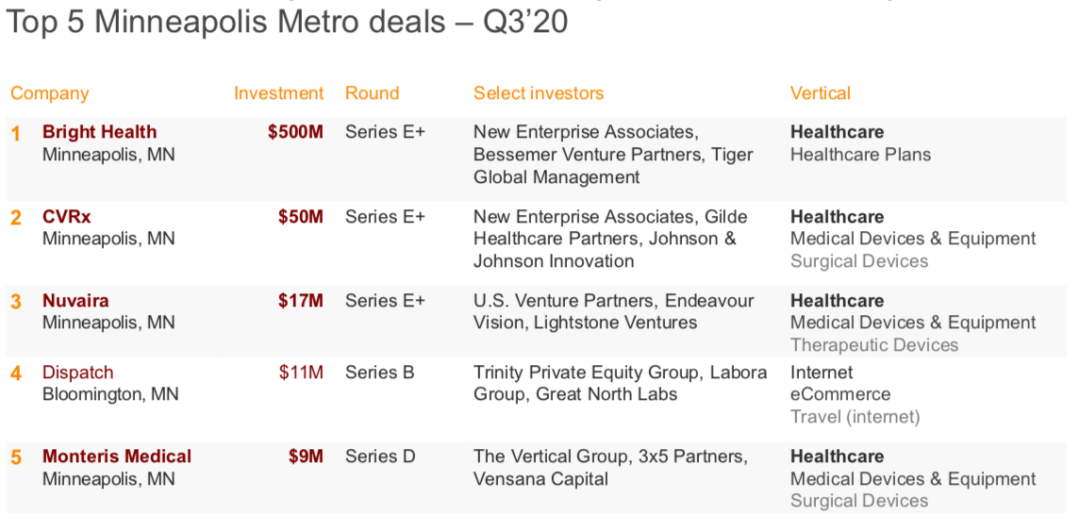Click the Dispatch company name

(78, 372)
